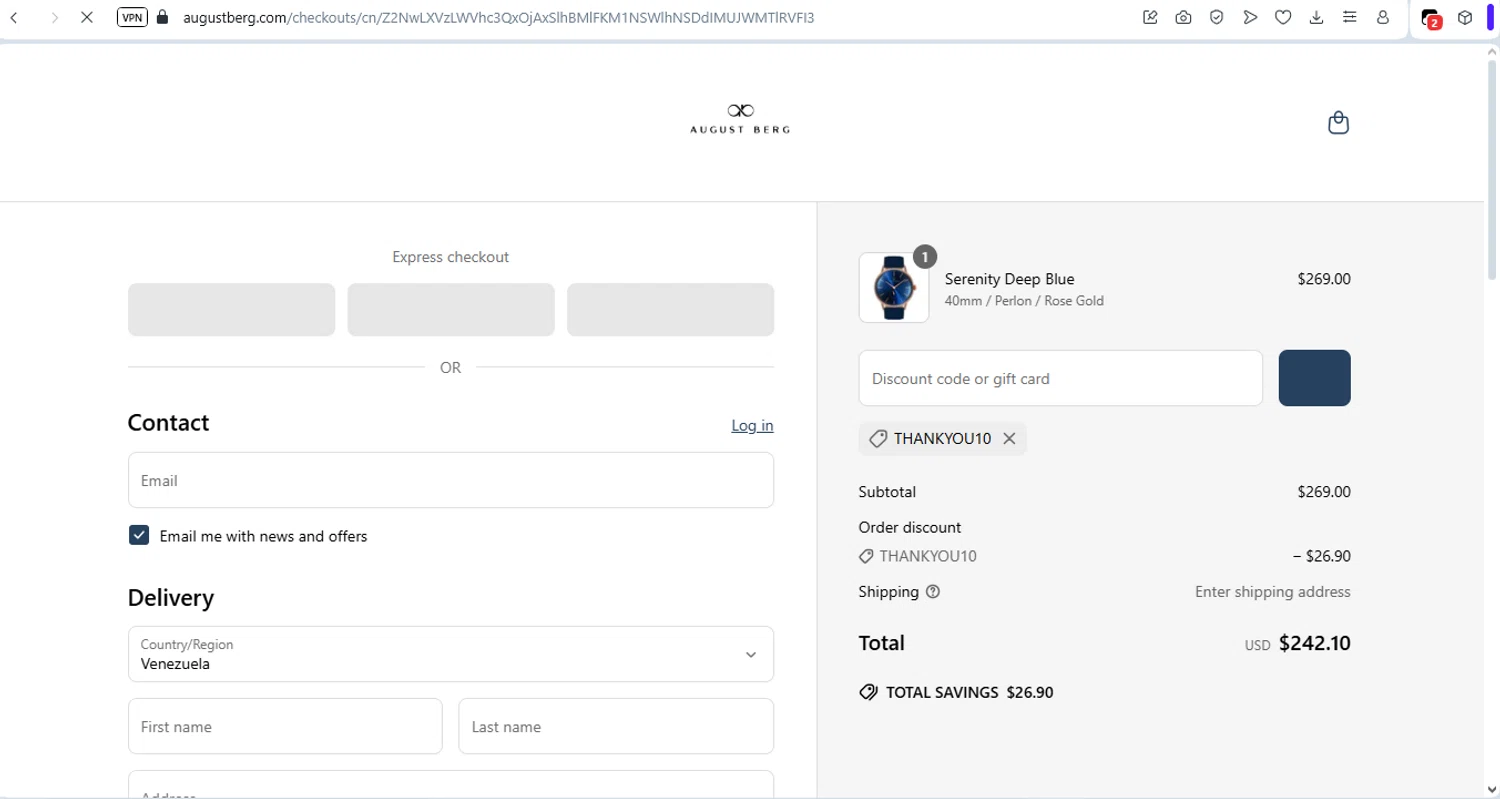Click the browser address bar URL
The width and height of the screenshot is (1500, 799).
[498, 17]
